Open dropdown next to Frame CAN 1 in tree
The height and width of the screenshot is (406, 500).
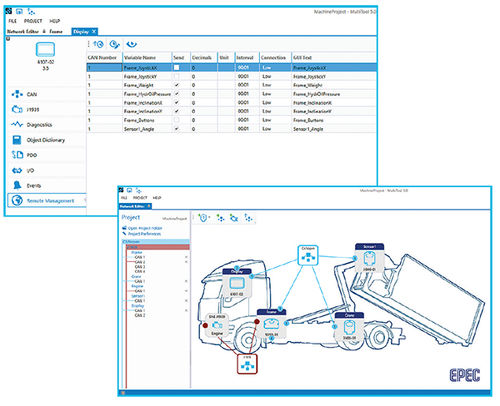click(186, 257)
